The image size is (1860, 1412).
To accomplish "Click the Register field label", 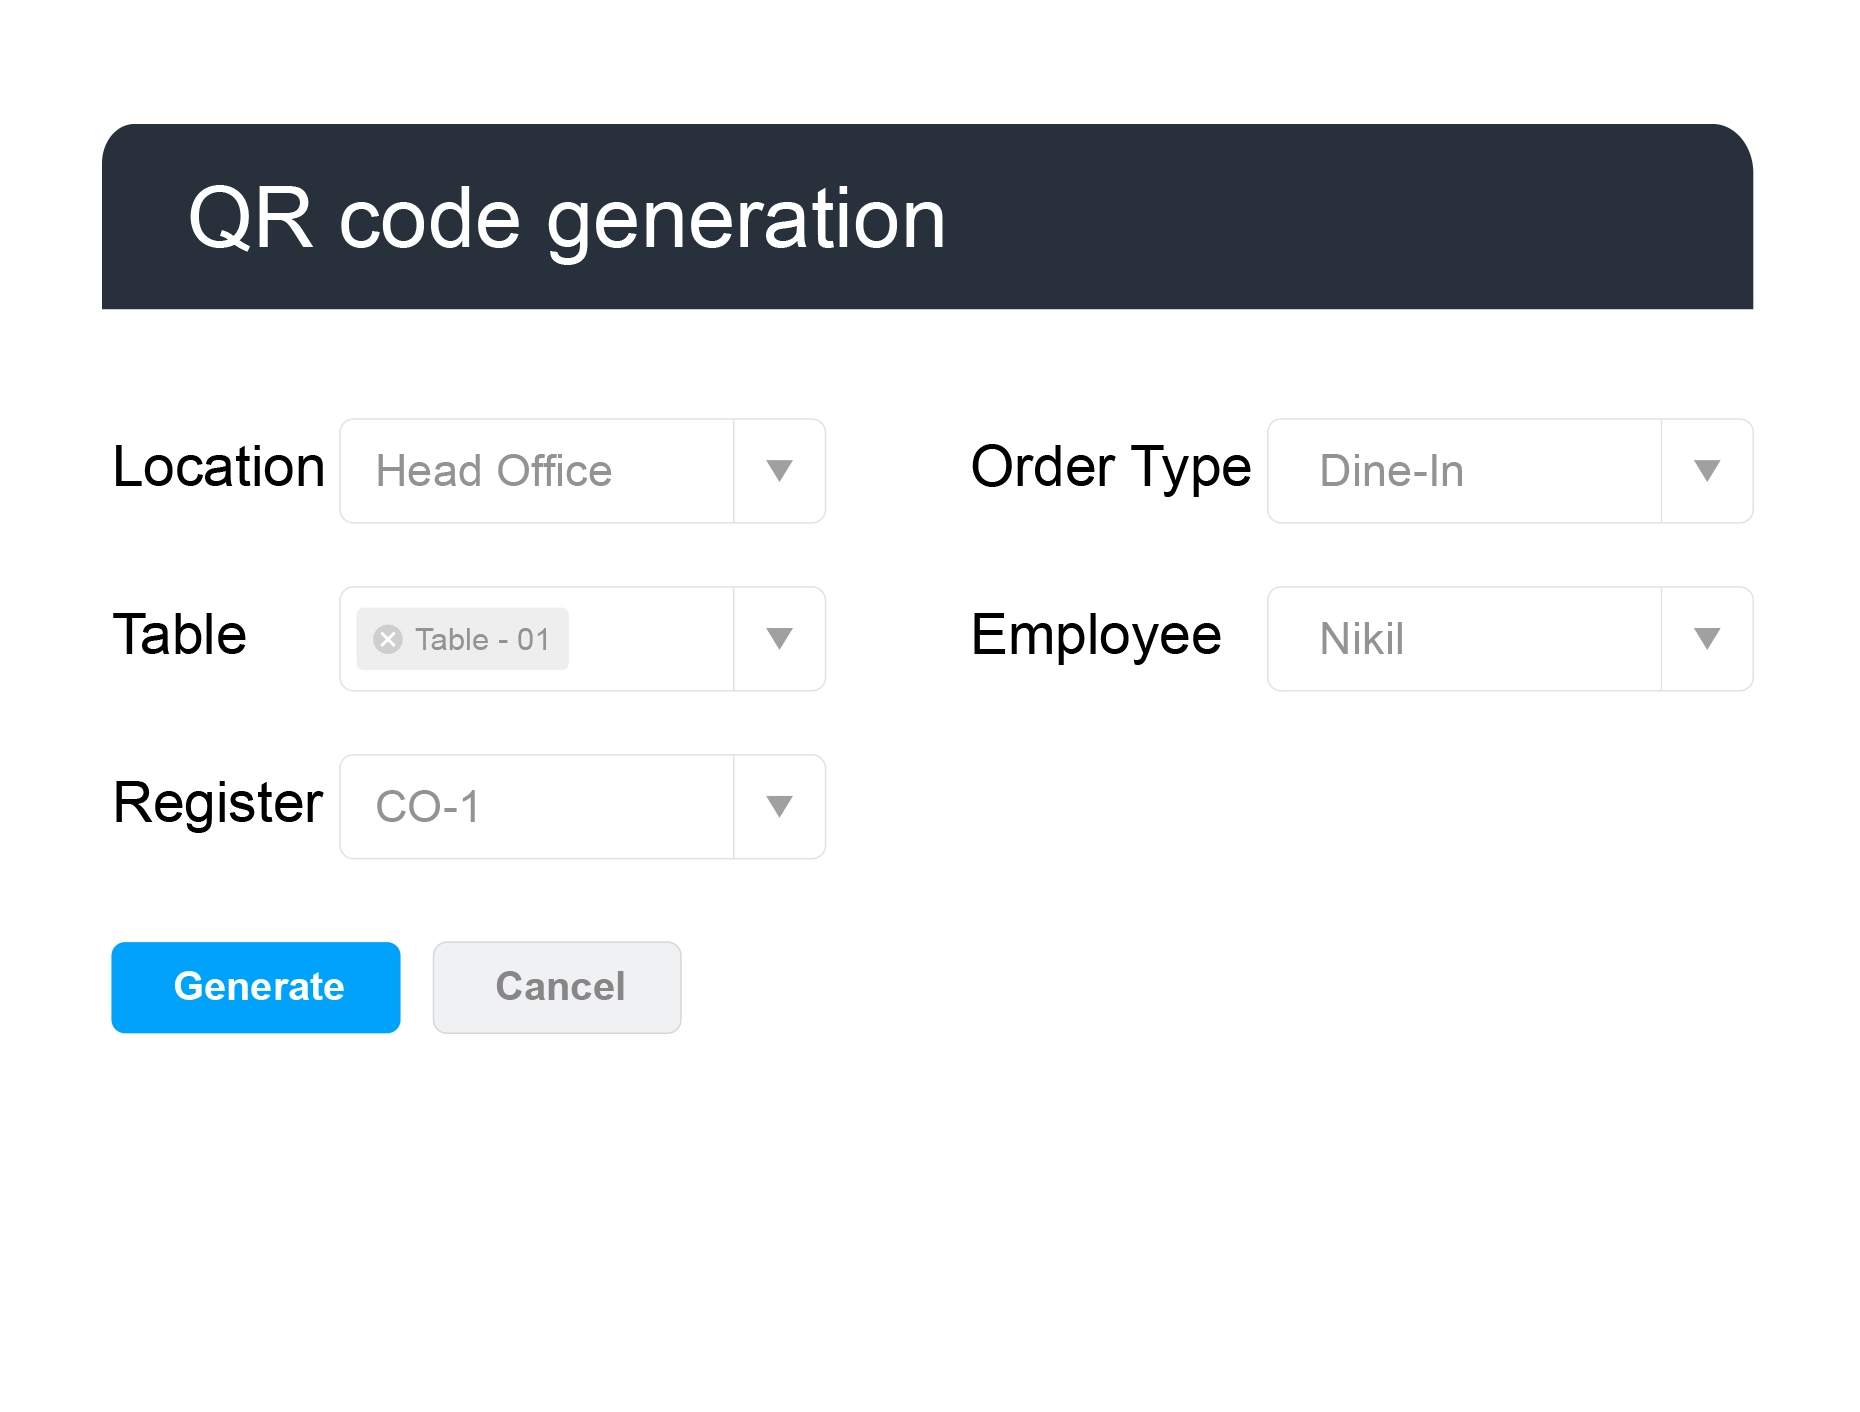I will pos(218,803).
